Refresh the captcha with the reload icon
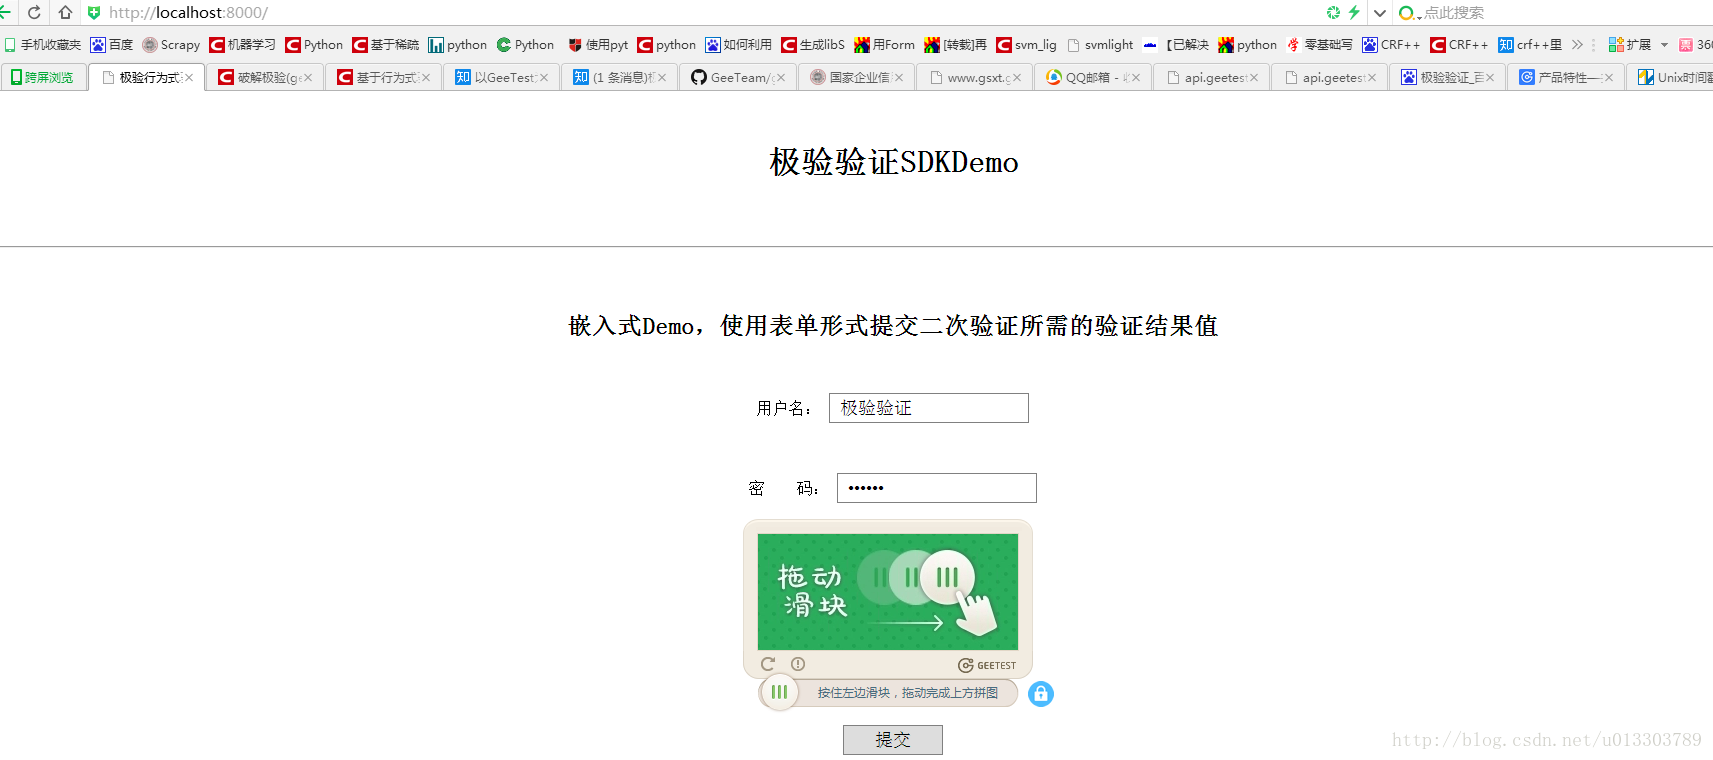This screenshot has width=1713, height=760. (768, 664)
